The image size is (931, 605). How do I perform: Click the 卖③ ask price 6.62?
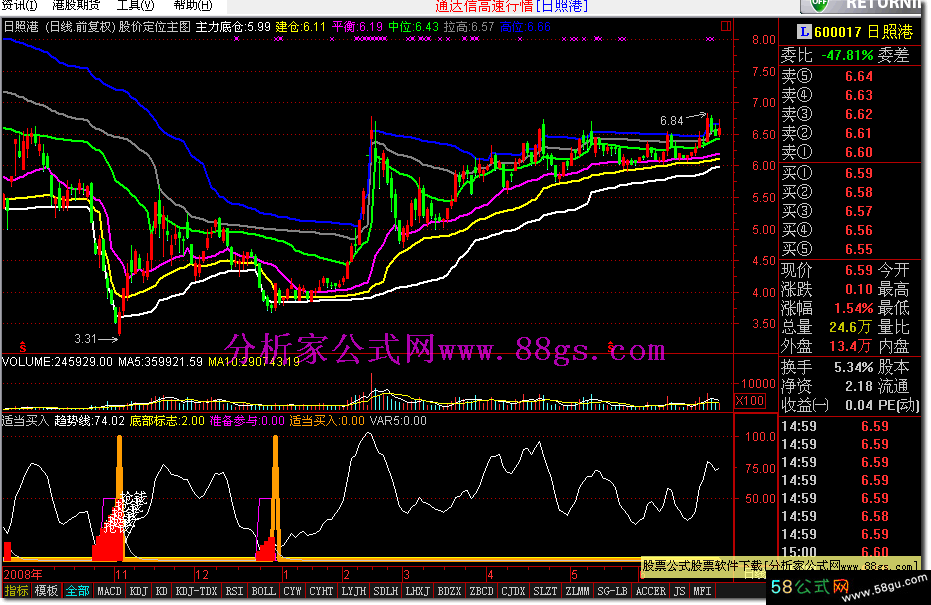click(x=859, y=115)
